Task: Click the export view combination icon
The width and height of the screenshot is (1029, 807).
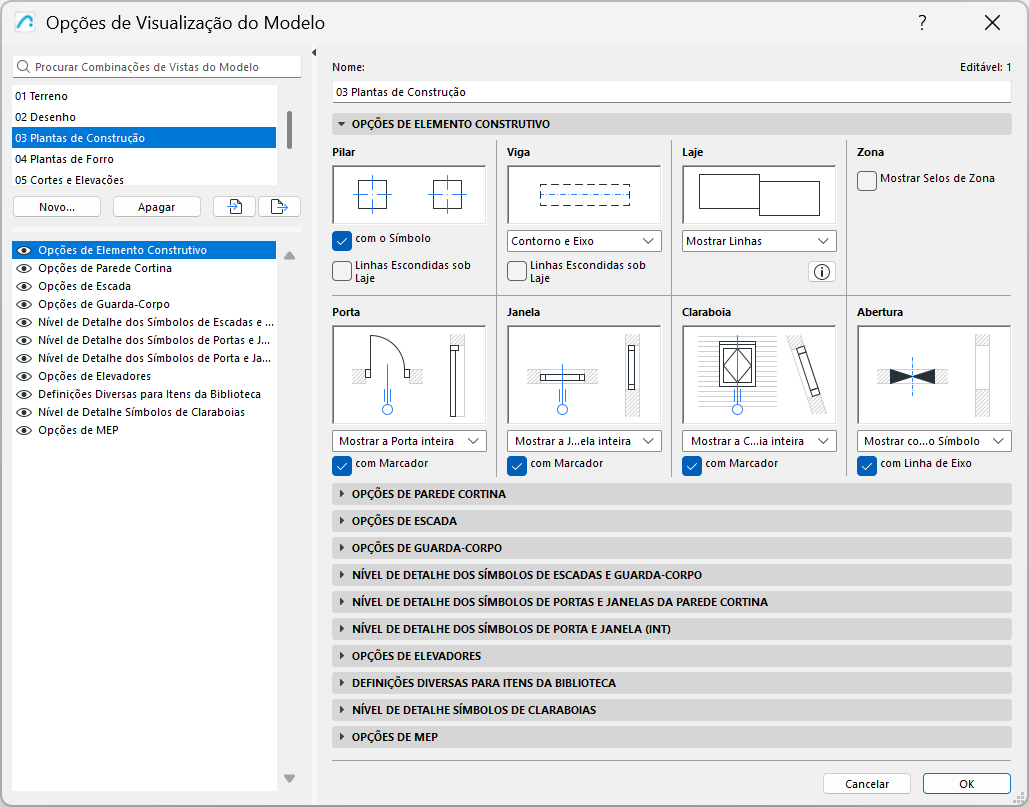Action: point(280,206)
